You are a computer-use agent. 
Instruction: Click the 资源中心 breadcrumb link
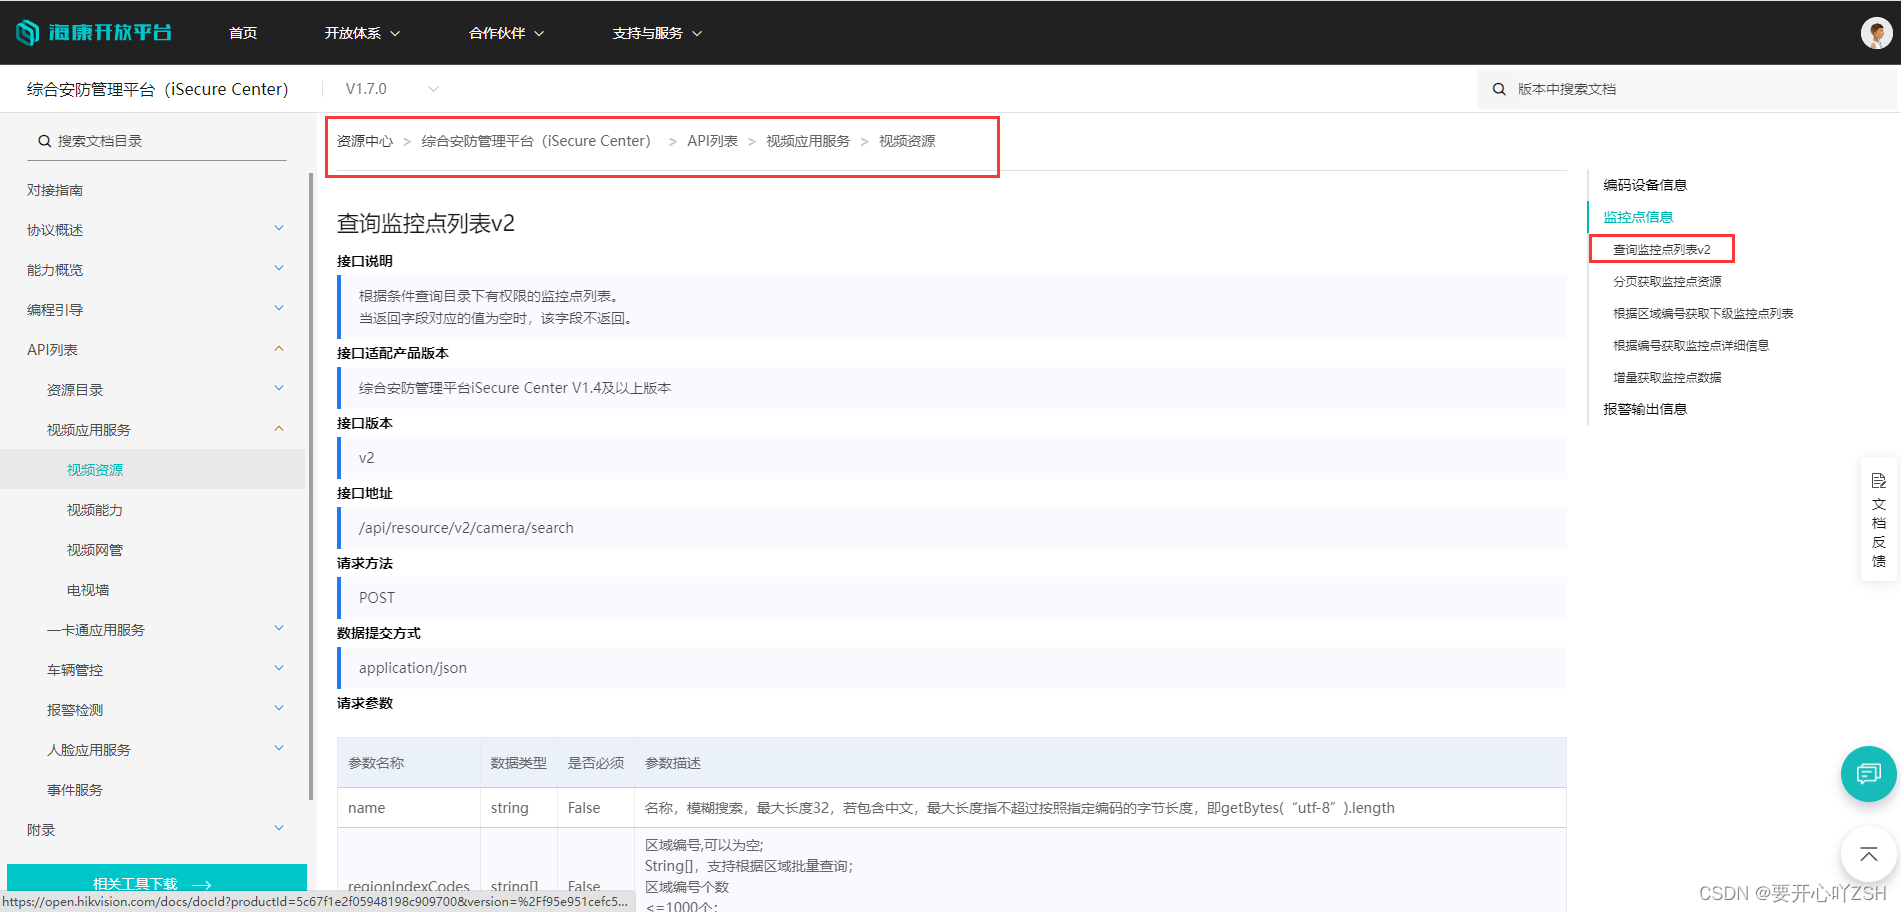(x=364, y=141)
